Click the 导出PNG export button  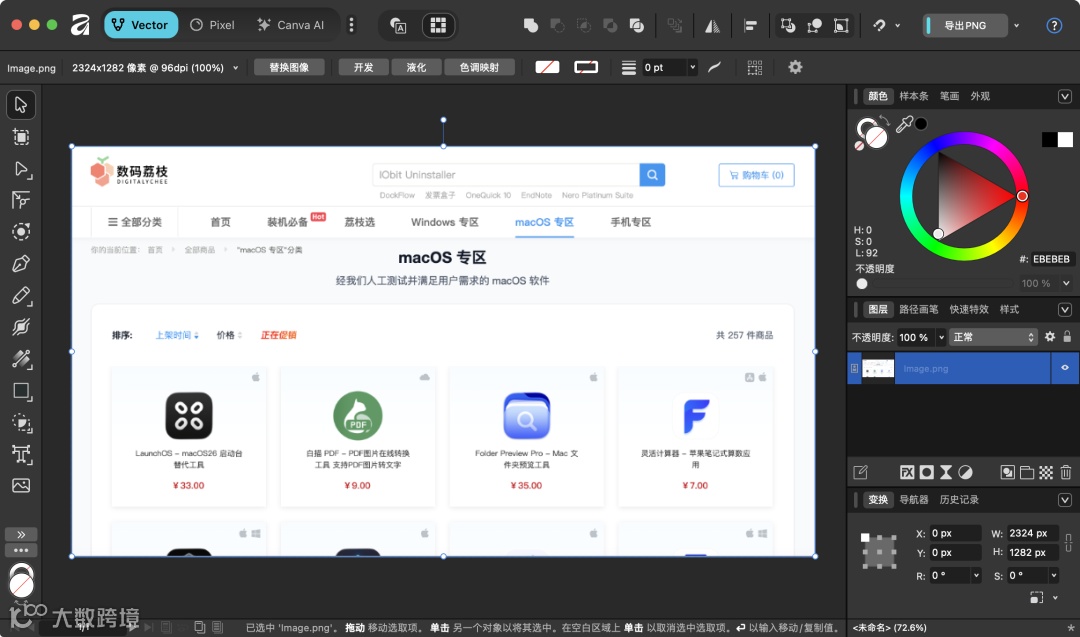(964, 25)
